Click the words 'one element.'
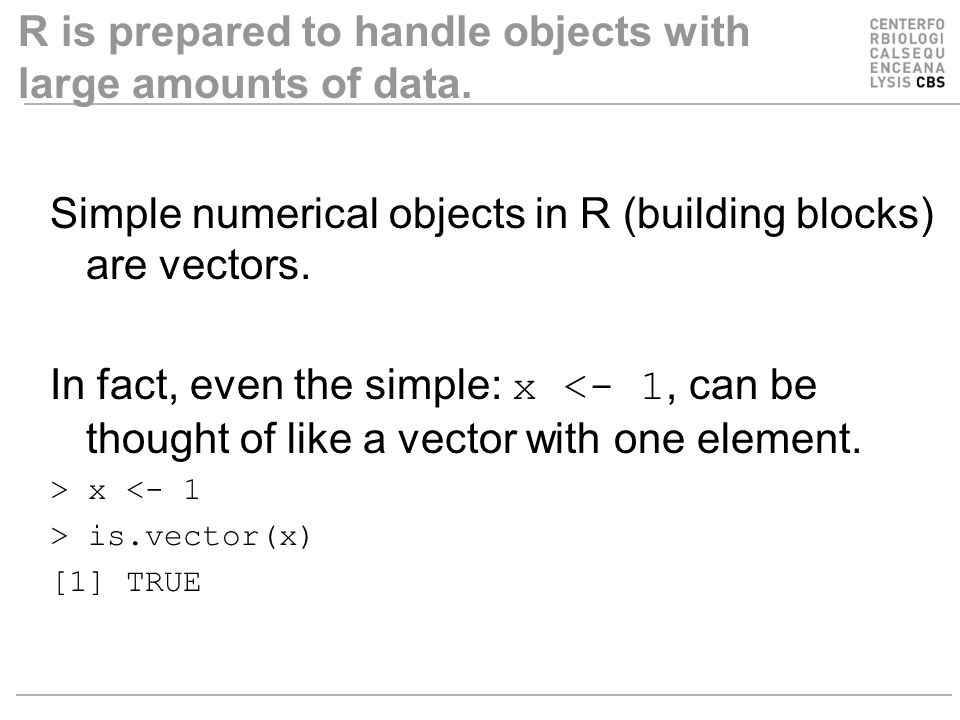This screenshot has height=720, width=960. click(737, 439)
